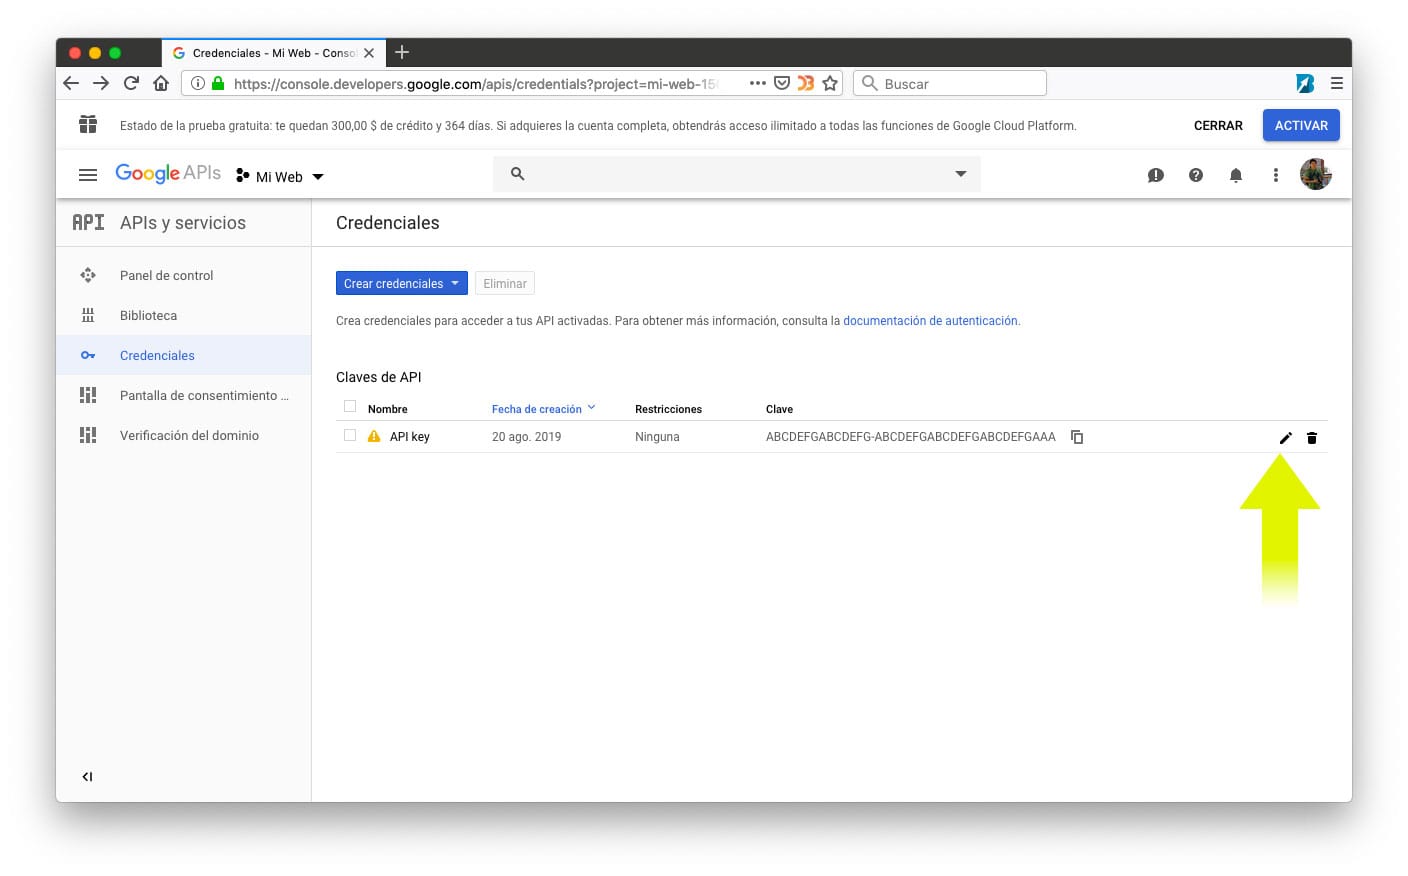Open the Firefox hamburger menu
The width and height of the screenshot is (1408, 876).
(x=1336, y=83)
